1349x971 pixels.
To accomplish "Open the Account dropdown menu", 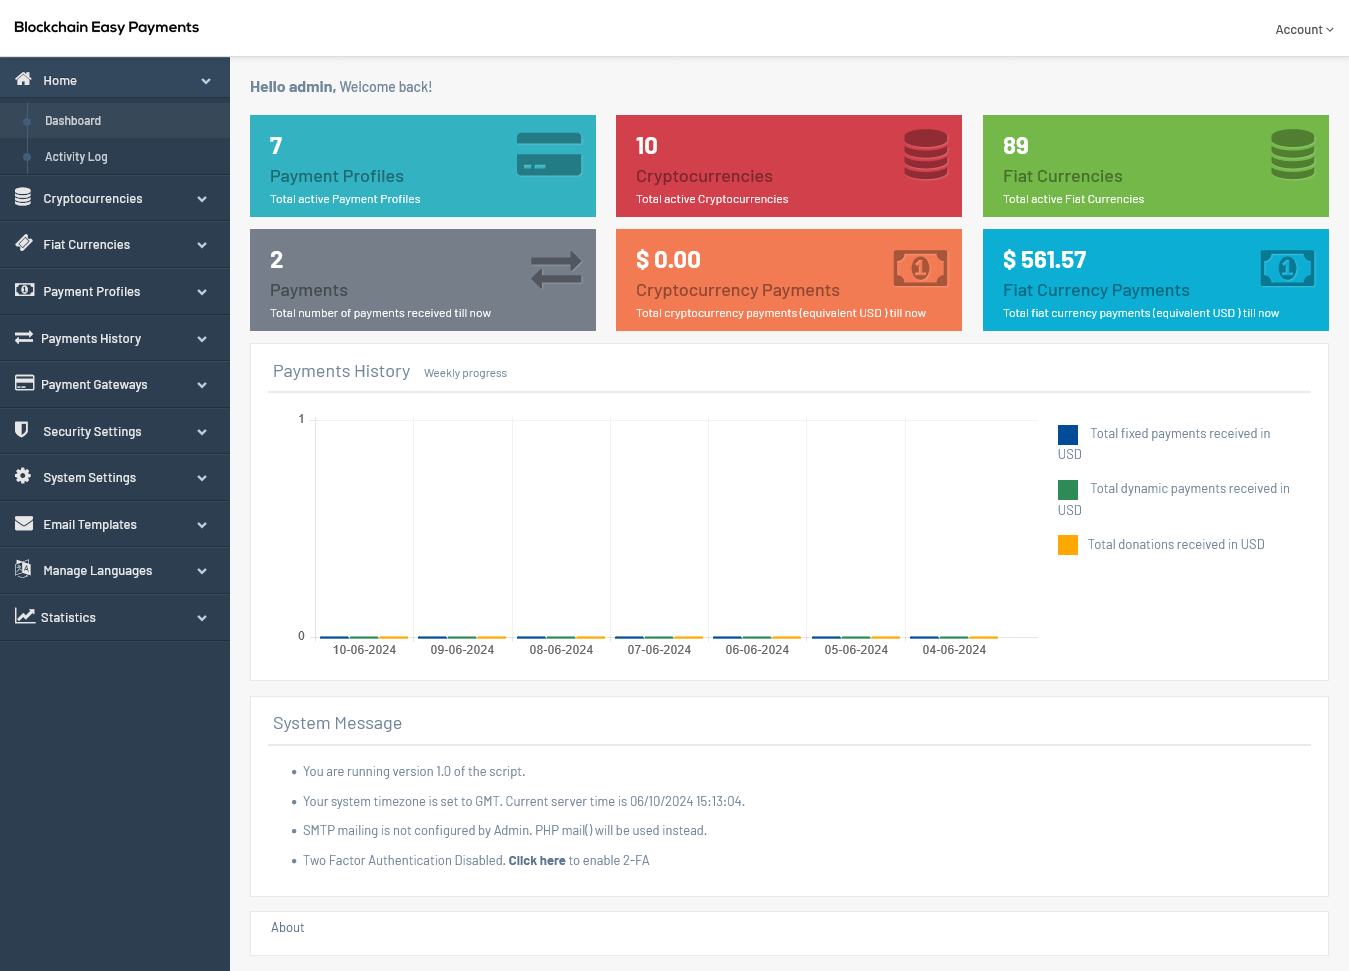I will tap(1303, 30).
